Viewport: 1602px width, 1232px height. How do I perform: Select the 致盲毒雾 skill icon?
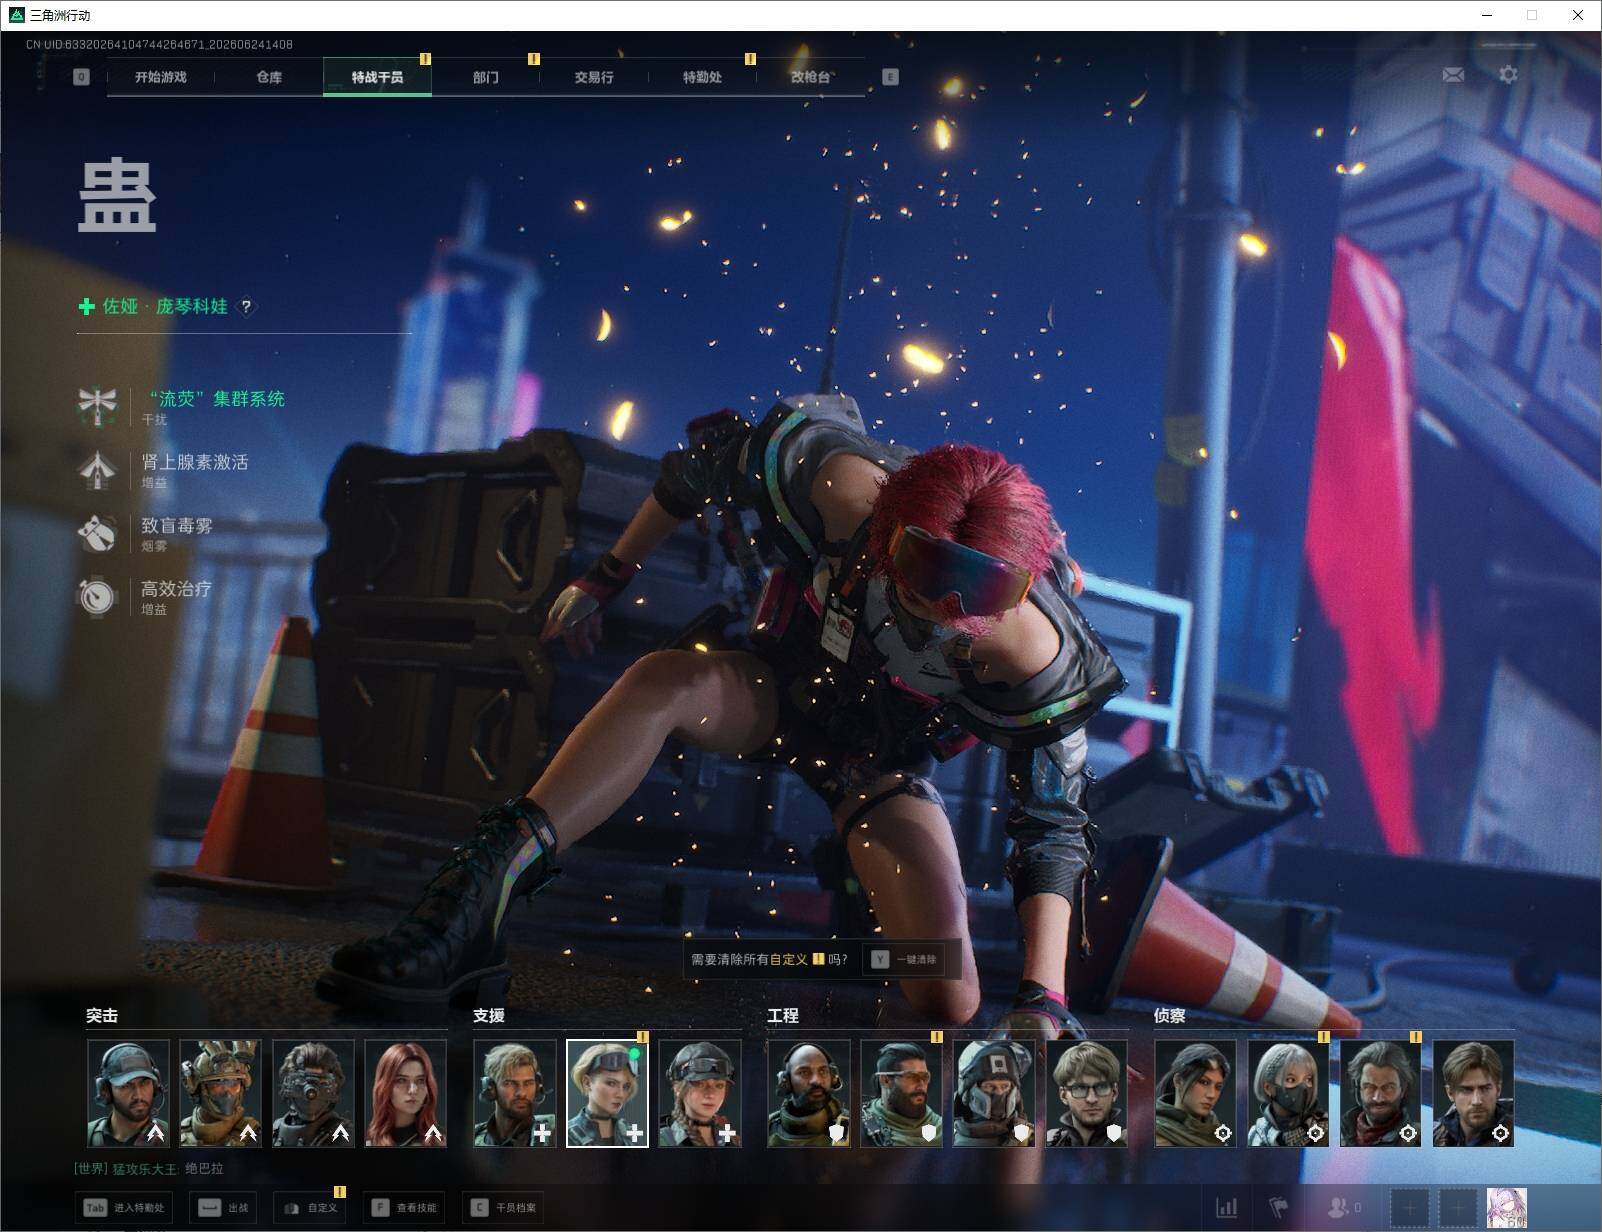[x=97, y=532]
